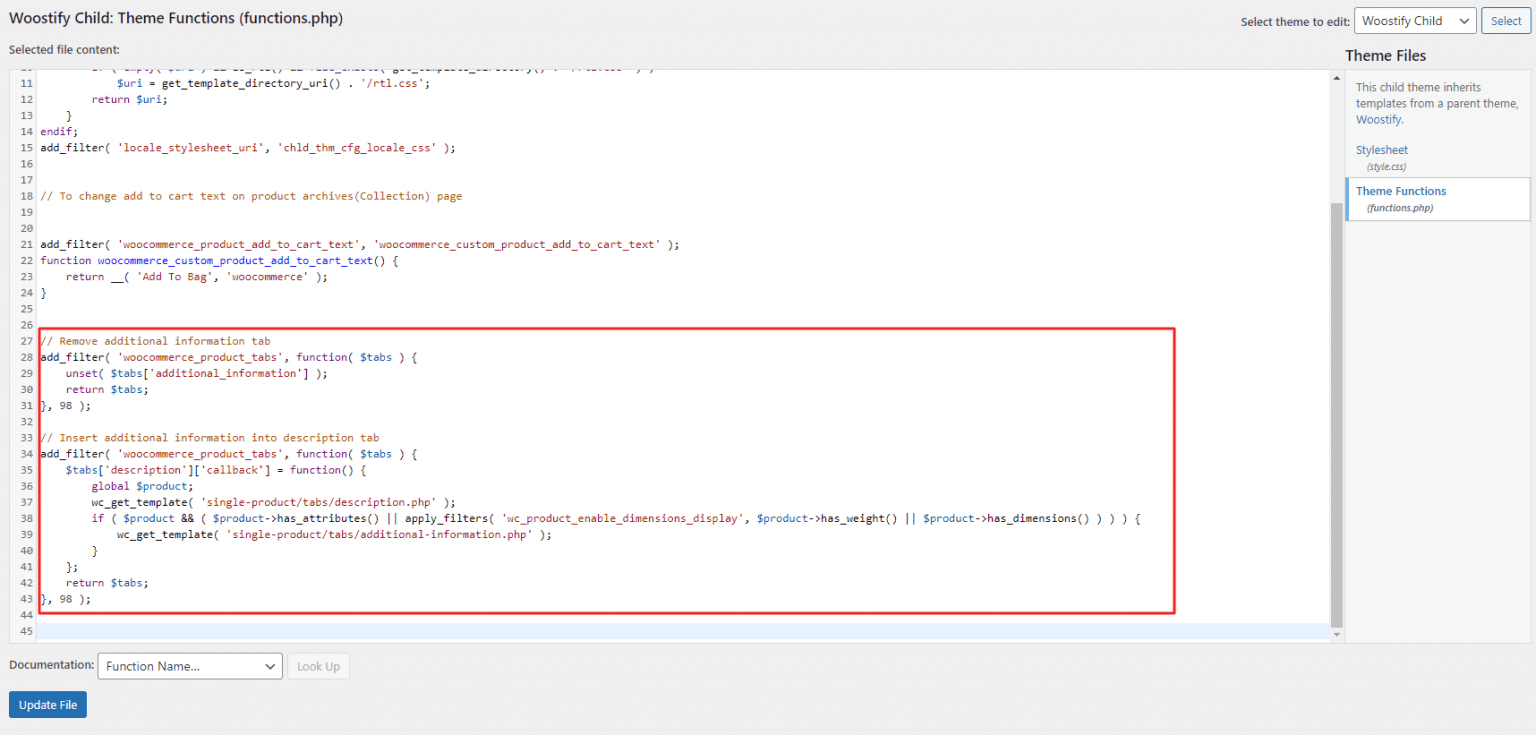Viewport: 1536px width, 735px height.
Task: Click the function woocommerce_custom_product_add_to_cart_text line
Action: (x=219, y=261)
